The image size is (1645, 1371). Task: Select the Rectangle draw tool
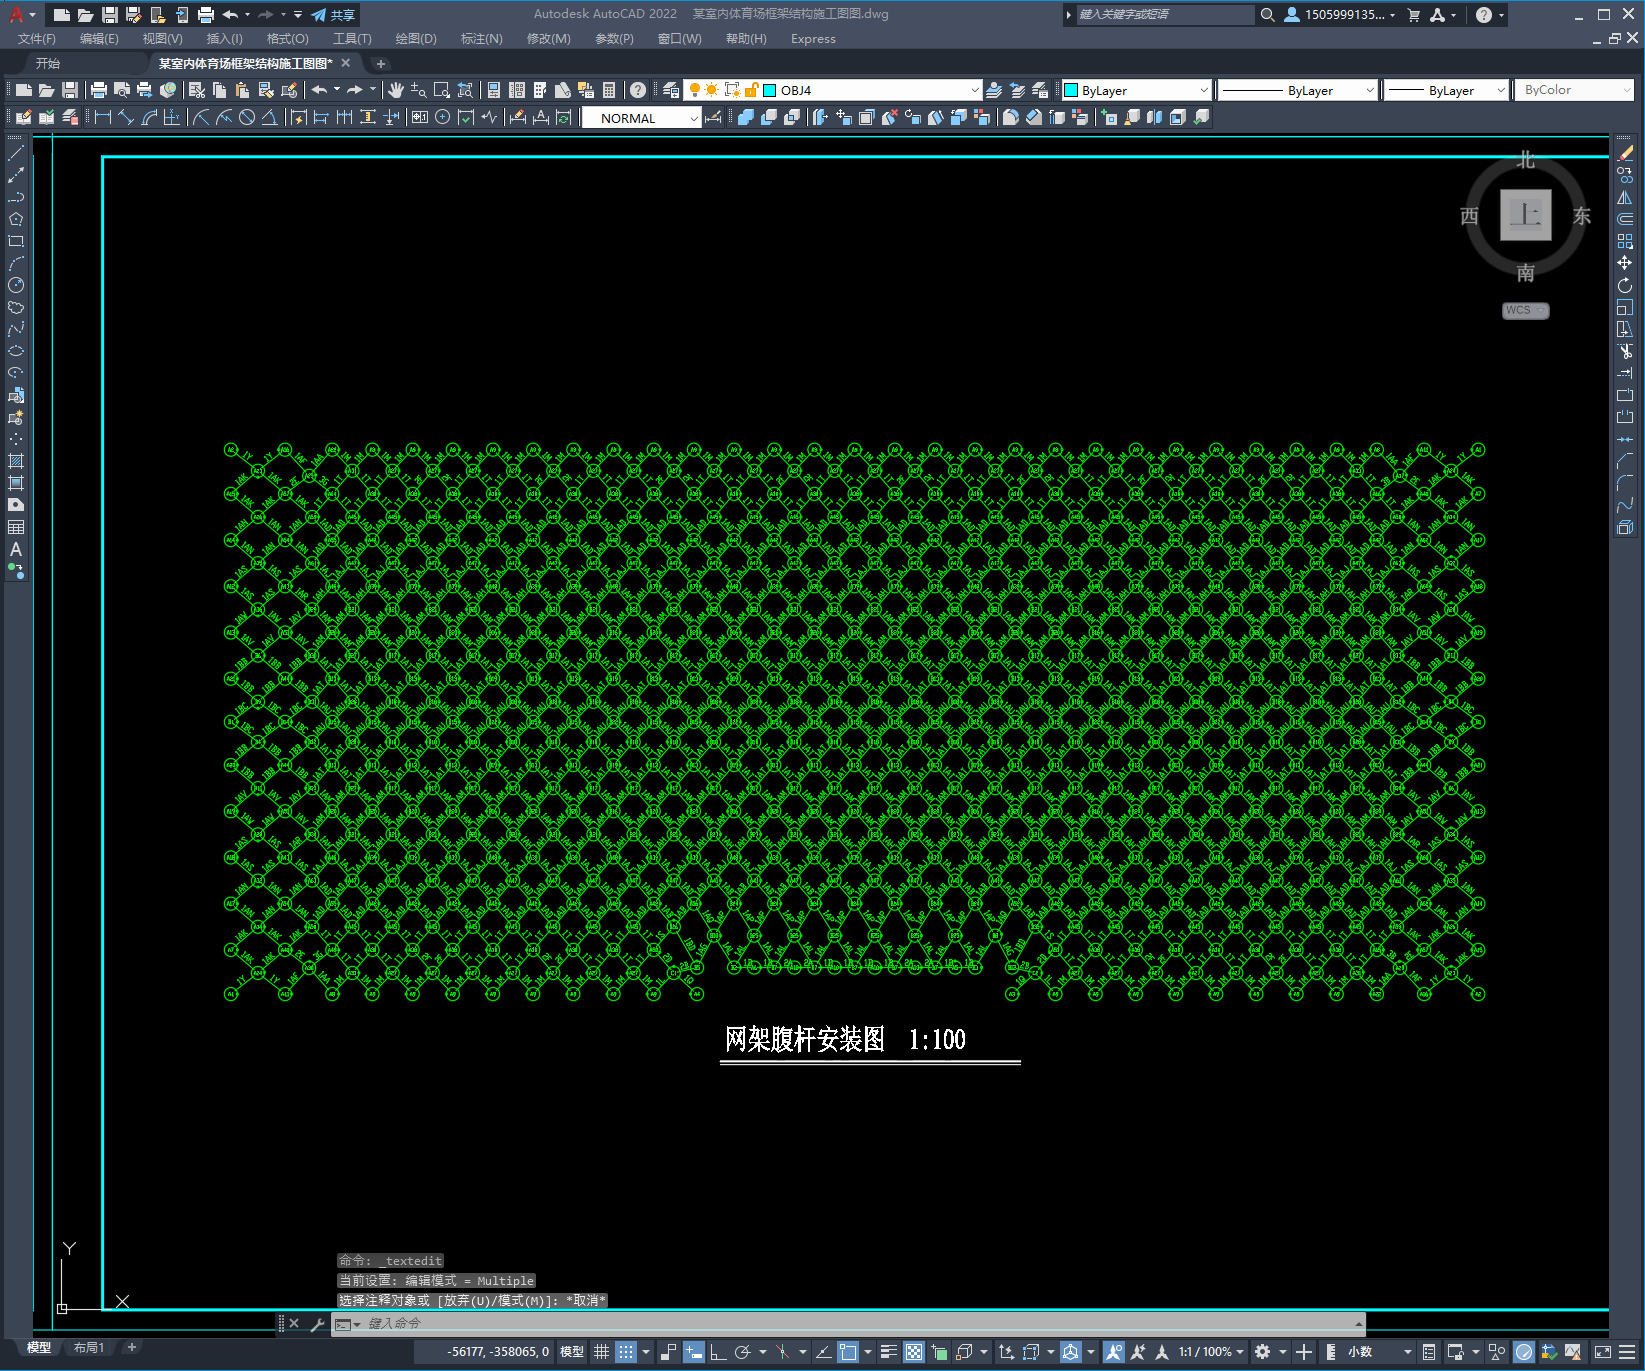click(x=16, y=241)
